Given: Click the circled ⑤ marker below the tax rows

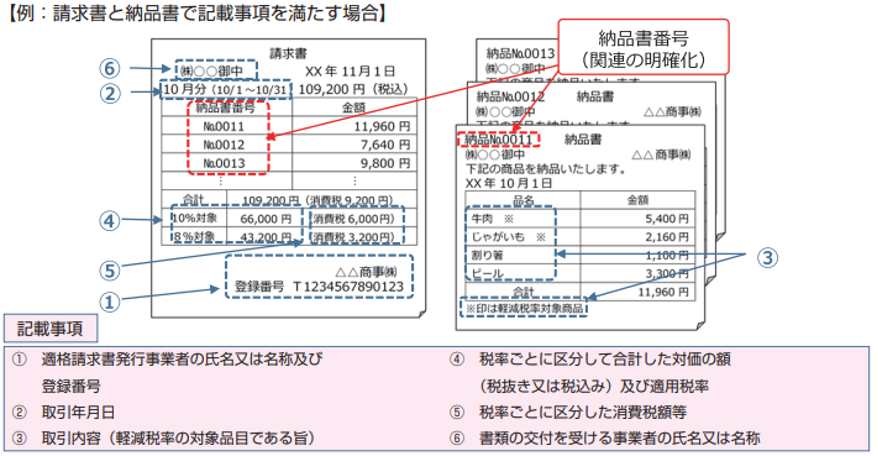Looking at the screenshot, I should [113, 269].
